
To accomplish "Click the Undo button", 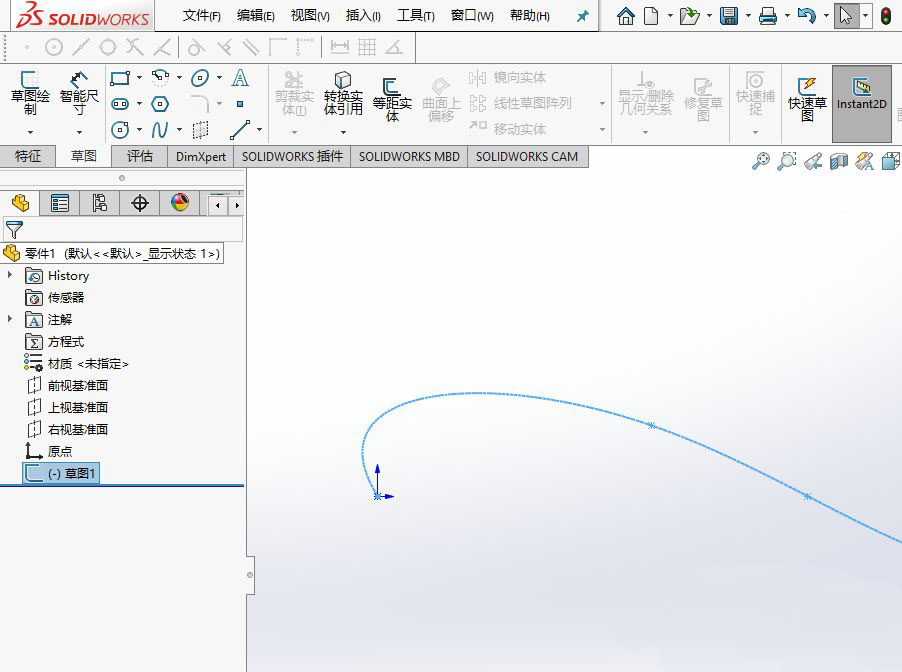I will (807, 14).
